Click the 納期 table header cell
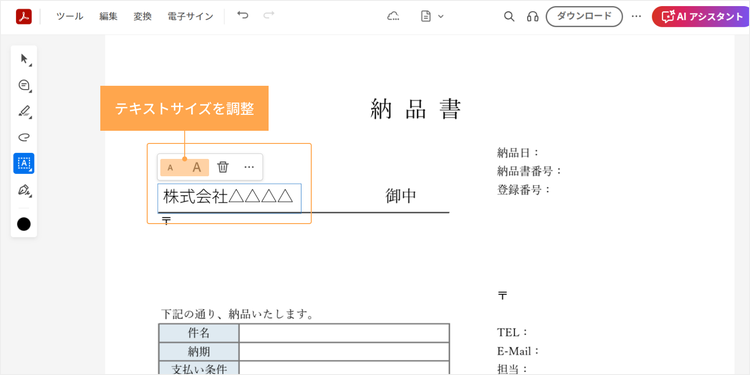750x375 pixels. point(199,352)
